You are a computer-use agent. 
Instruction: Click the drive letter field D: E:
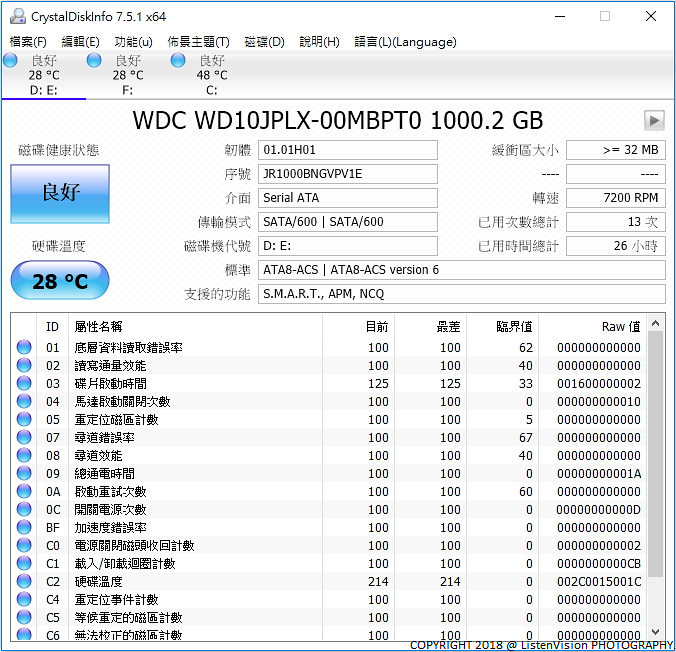tap(347, 246)
